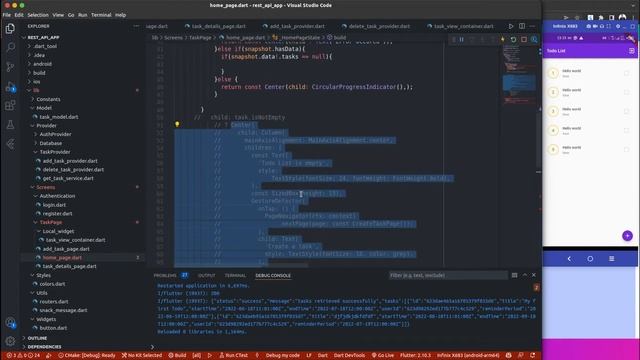
Task: Open editor more actions ellipsis
Action: click(x=532, y=26)
